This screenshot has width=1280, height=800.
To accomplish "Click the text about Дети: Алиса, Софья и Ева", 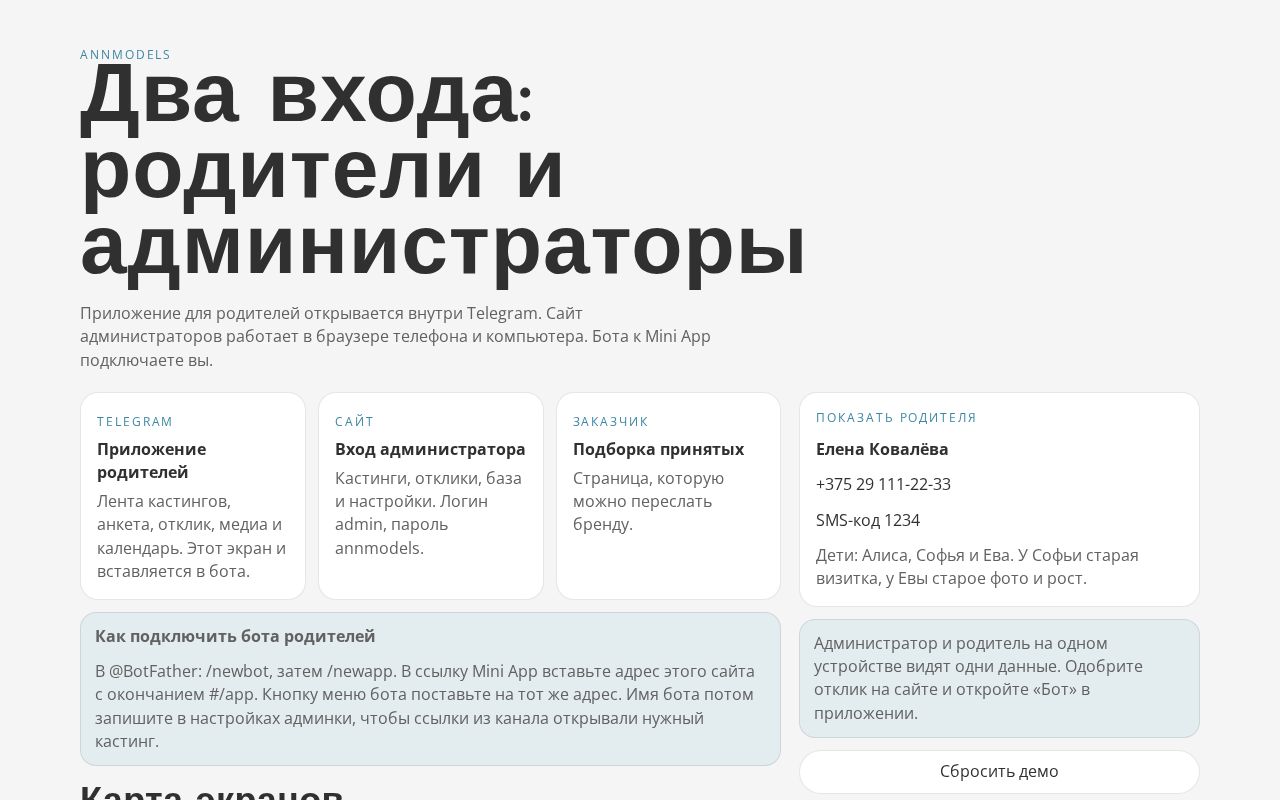I will 977,567.
